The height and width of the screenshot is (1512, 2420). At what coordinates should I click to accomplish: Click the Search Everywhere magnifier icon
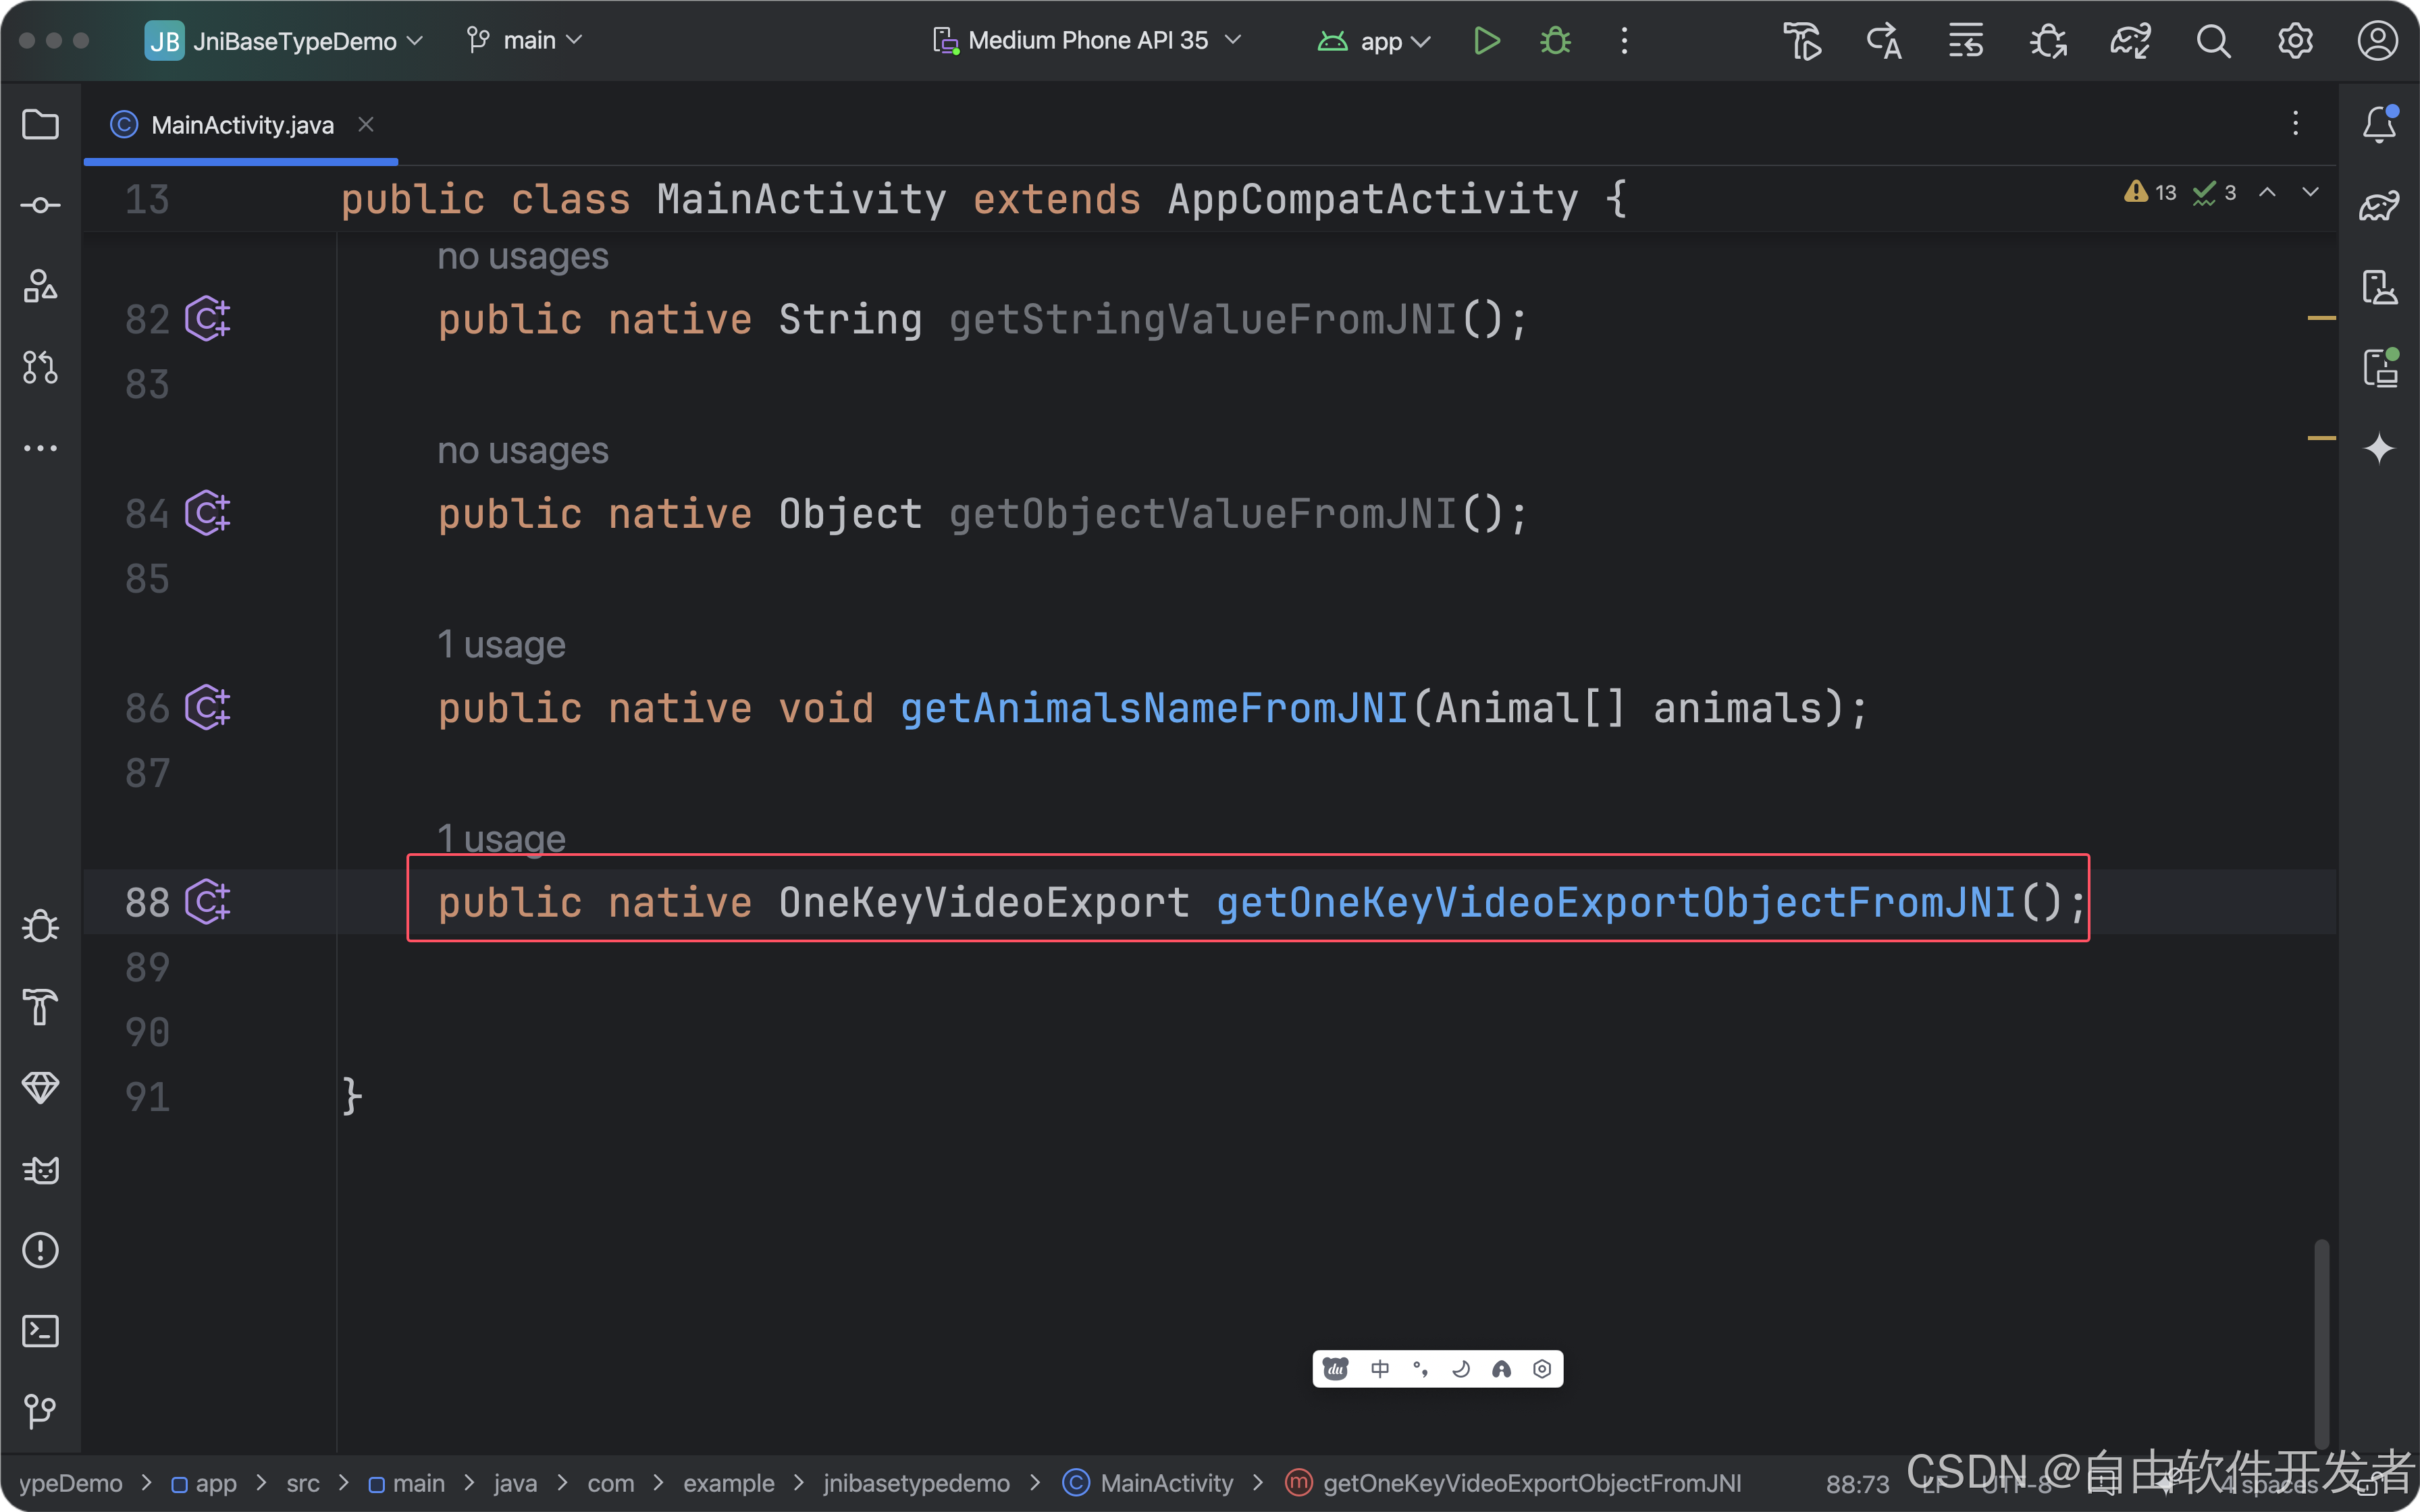[x=2212, y=41]
